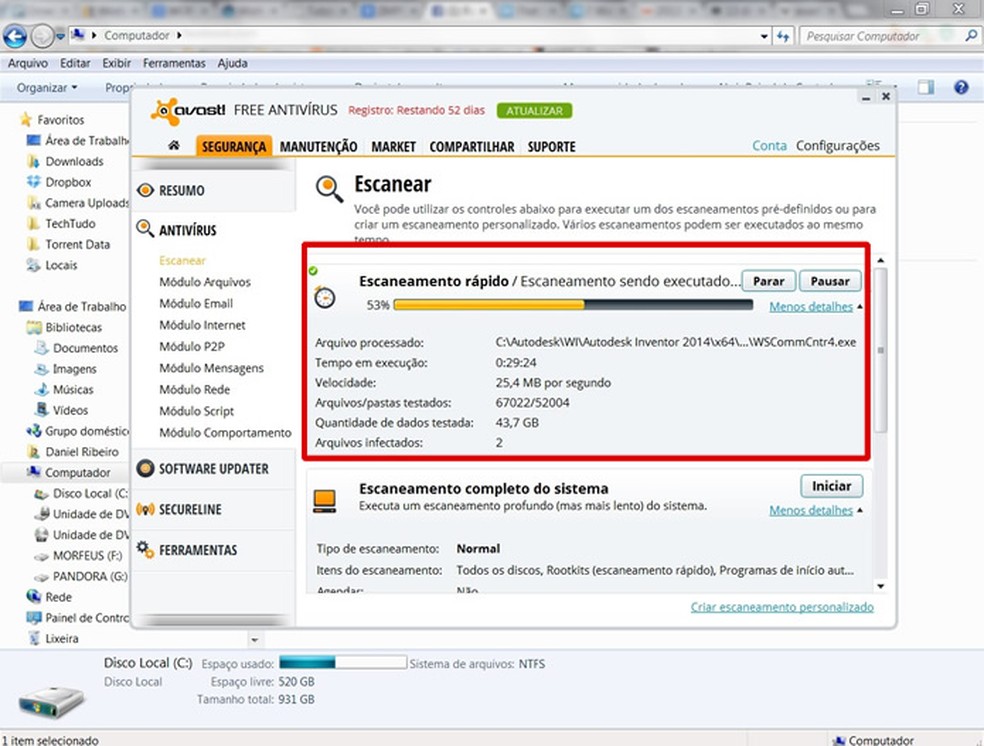Open Organizar dropdown in Explorer
This screenshot has height=746, width=984.
47,87
